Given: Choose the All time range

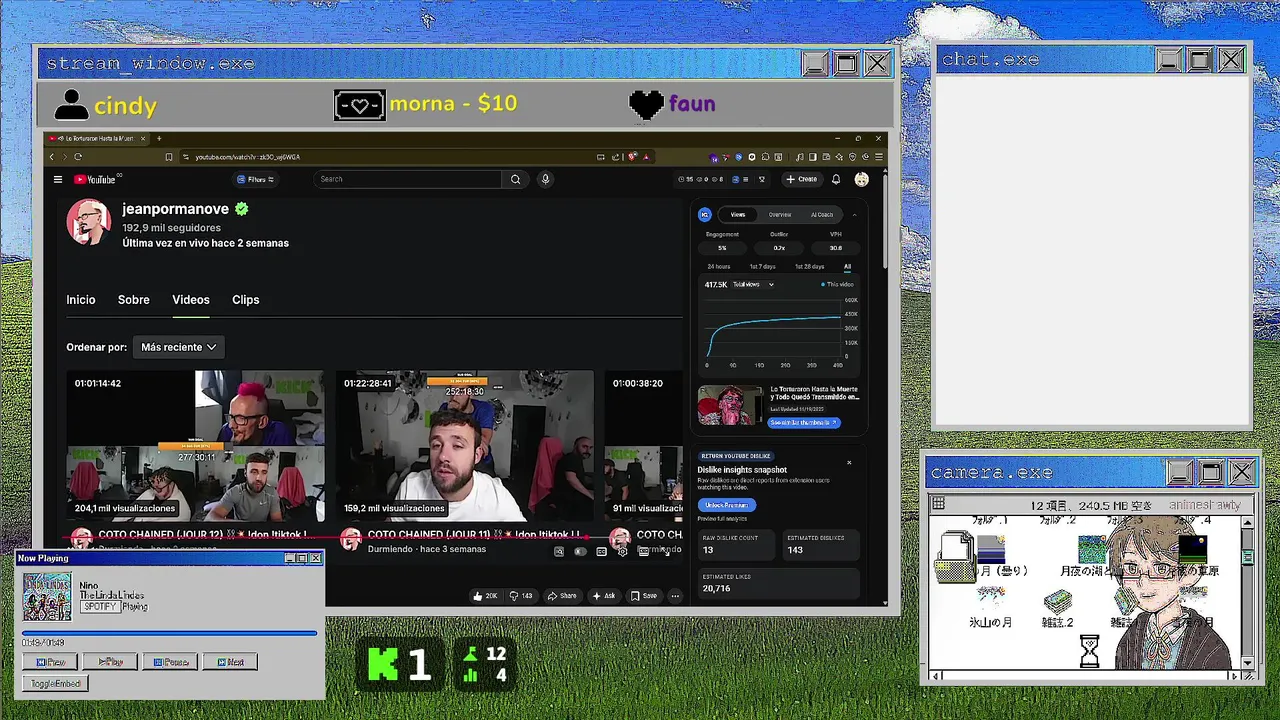Looking at the screenshot, I should 847,267.
